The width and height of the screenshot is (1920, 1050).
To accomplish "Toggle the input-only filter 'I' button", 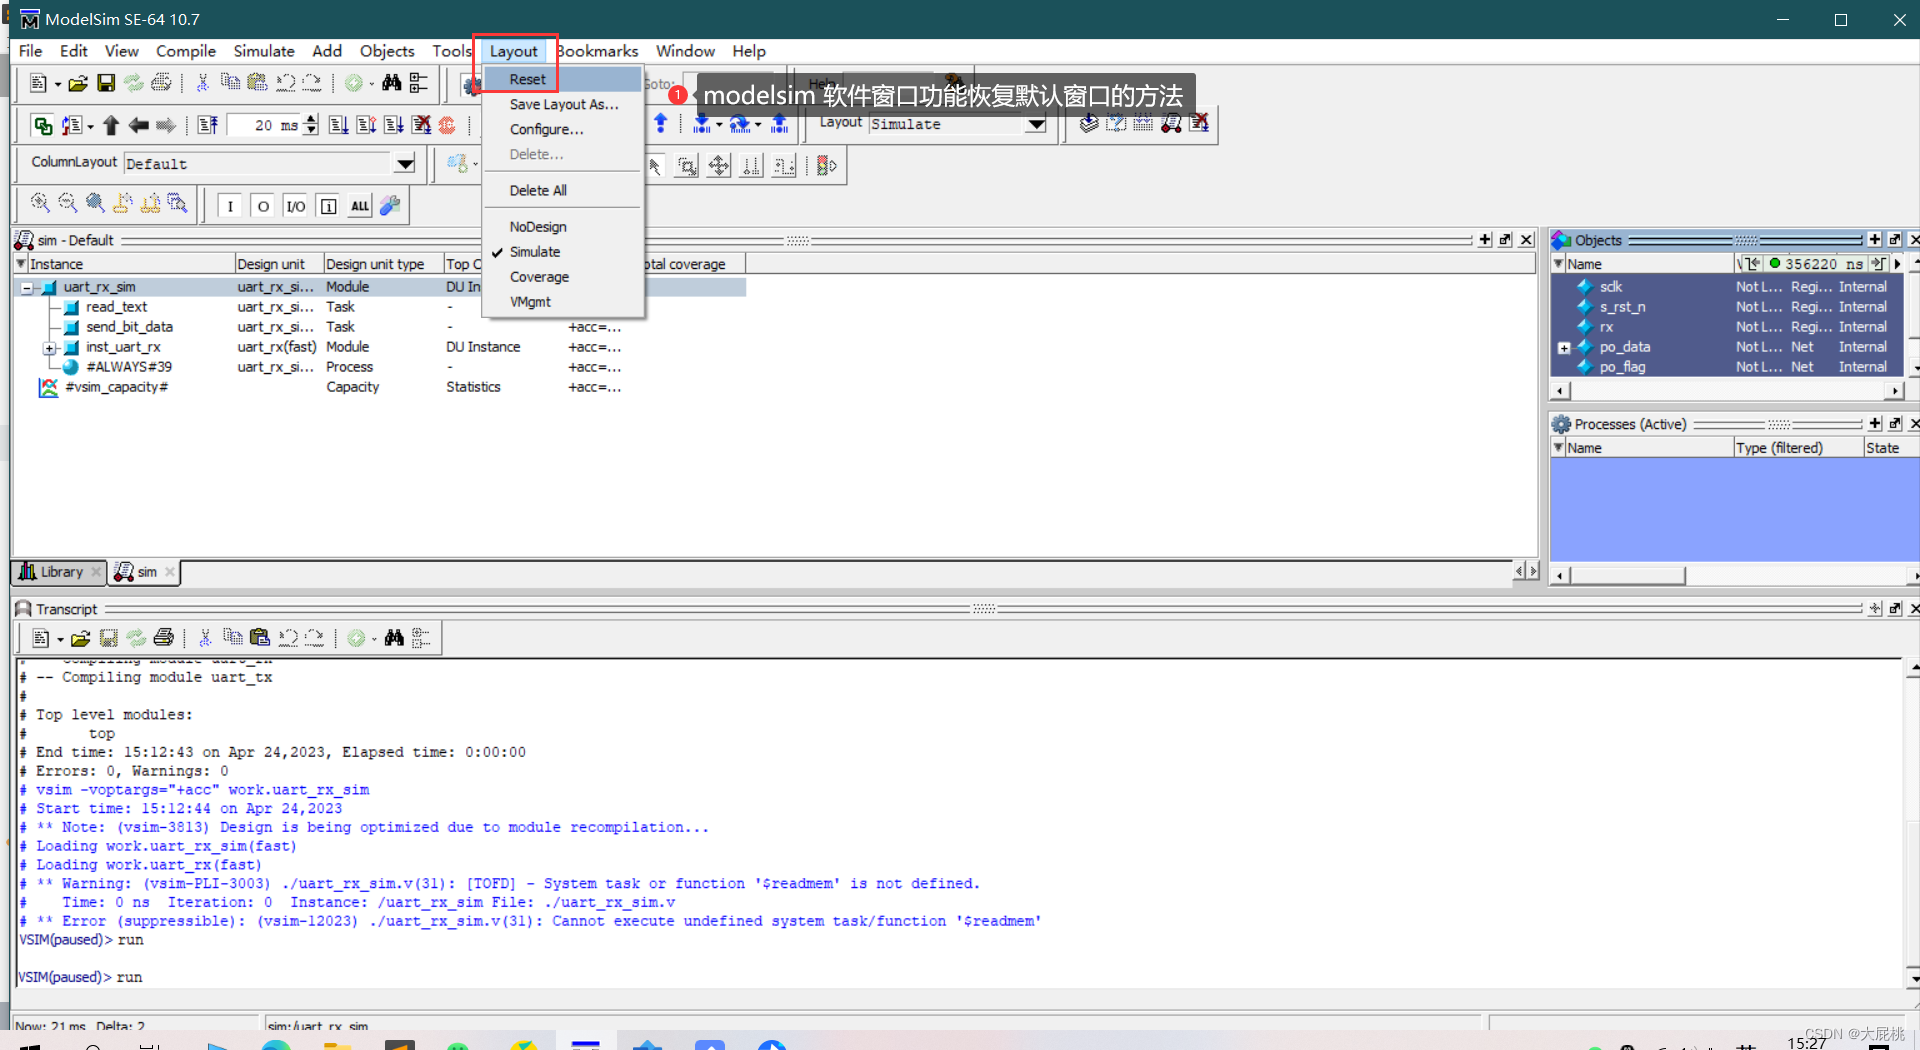I will 230,206.
